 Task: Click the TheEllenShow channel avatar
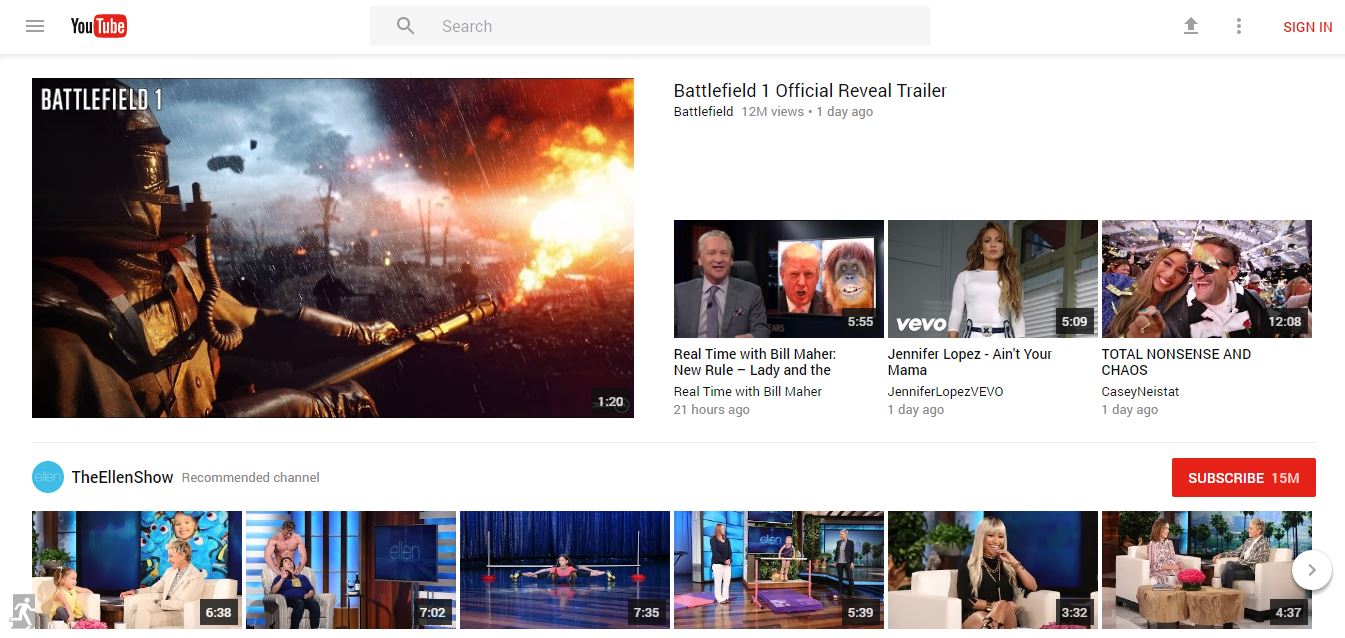pyautogui.click(x=48, y=478)
